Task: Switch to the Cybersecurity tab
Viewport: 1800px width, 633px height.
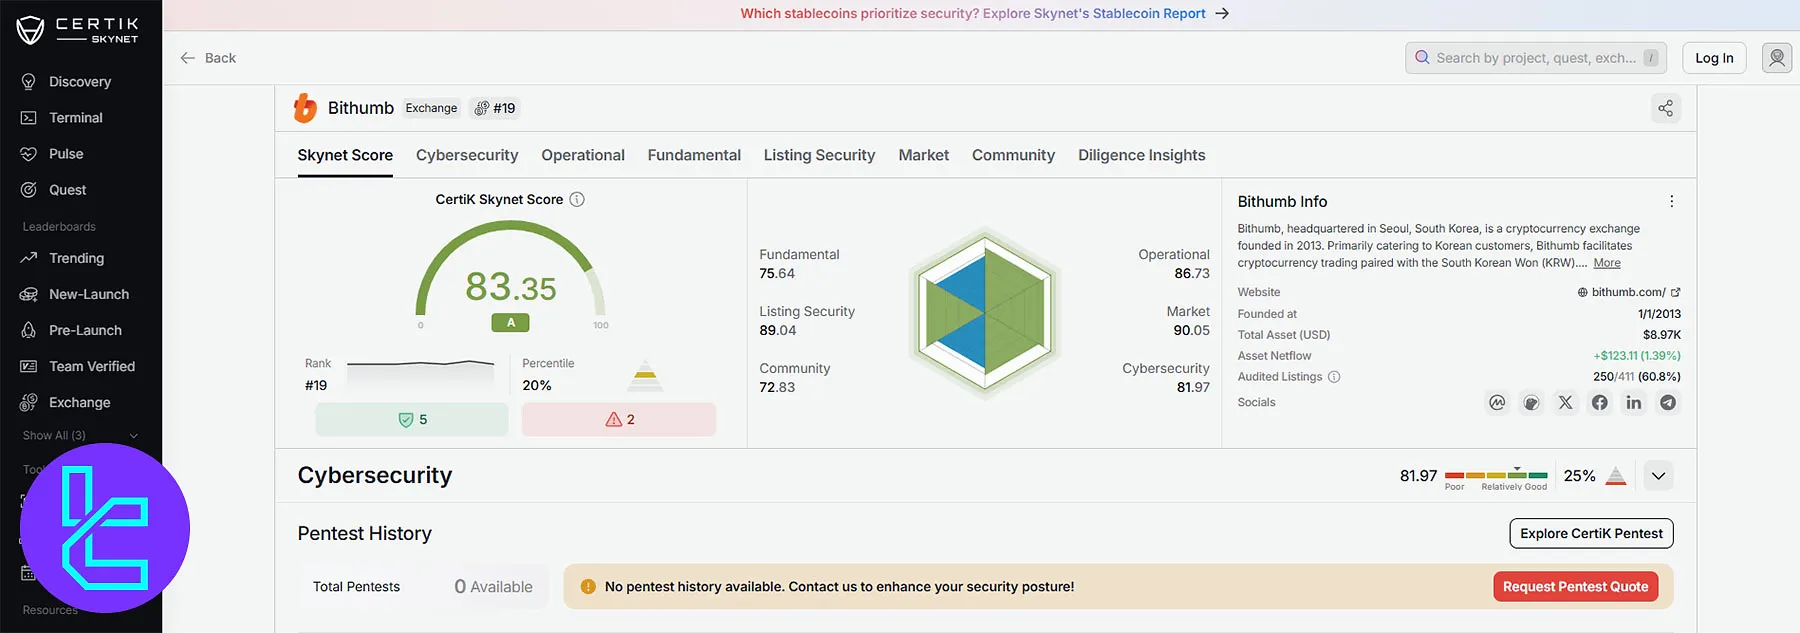Action: 467,155
